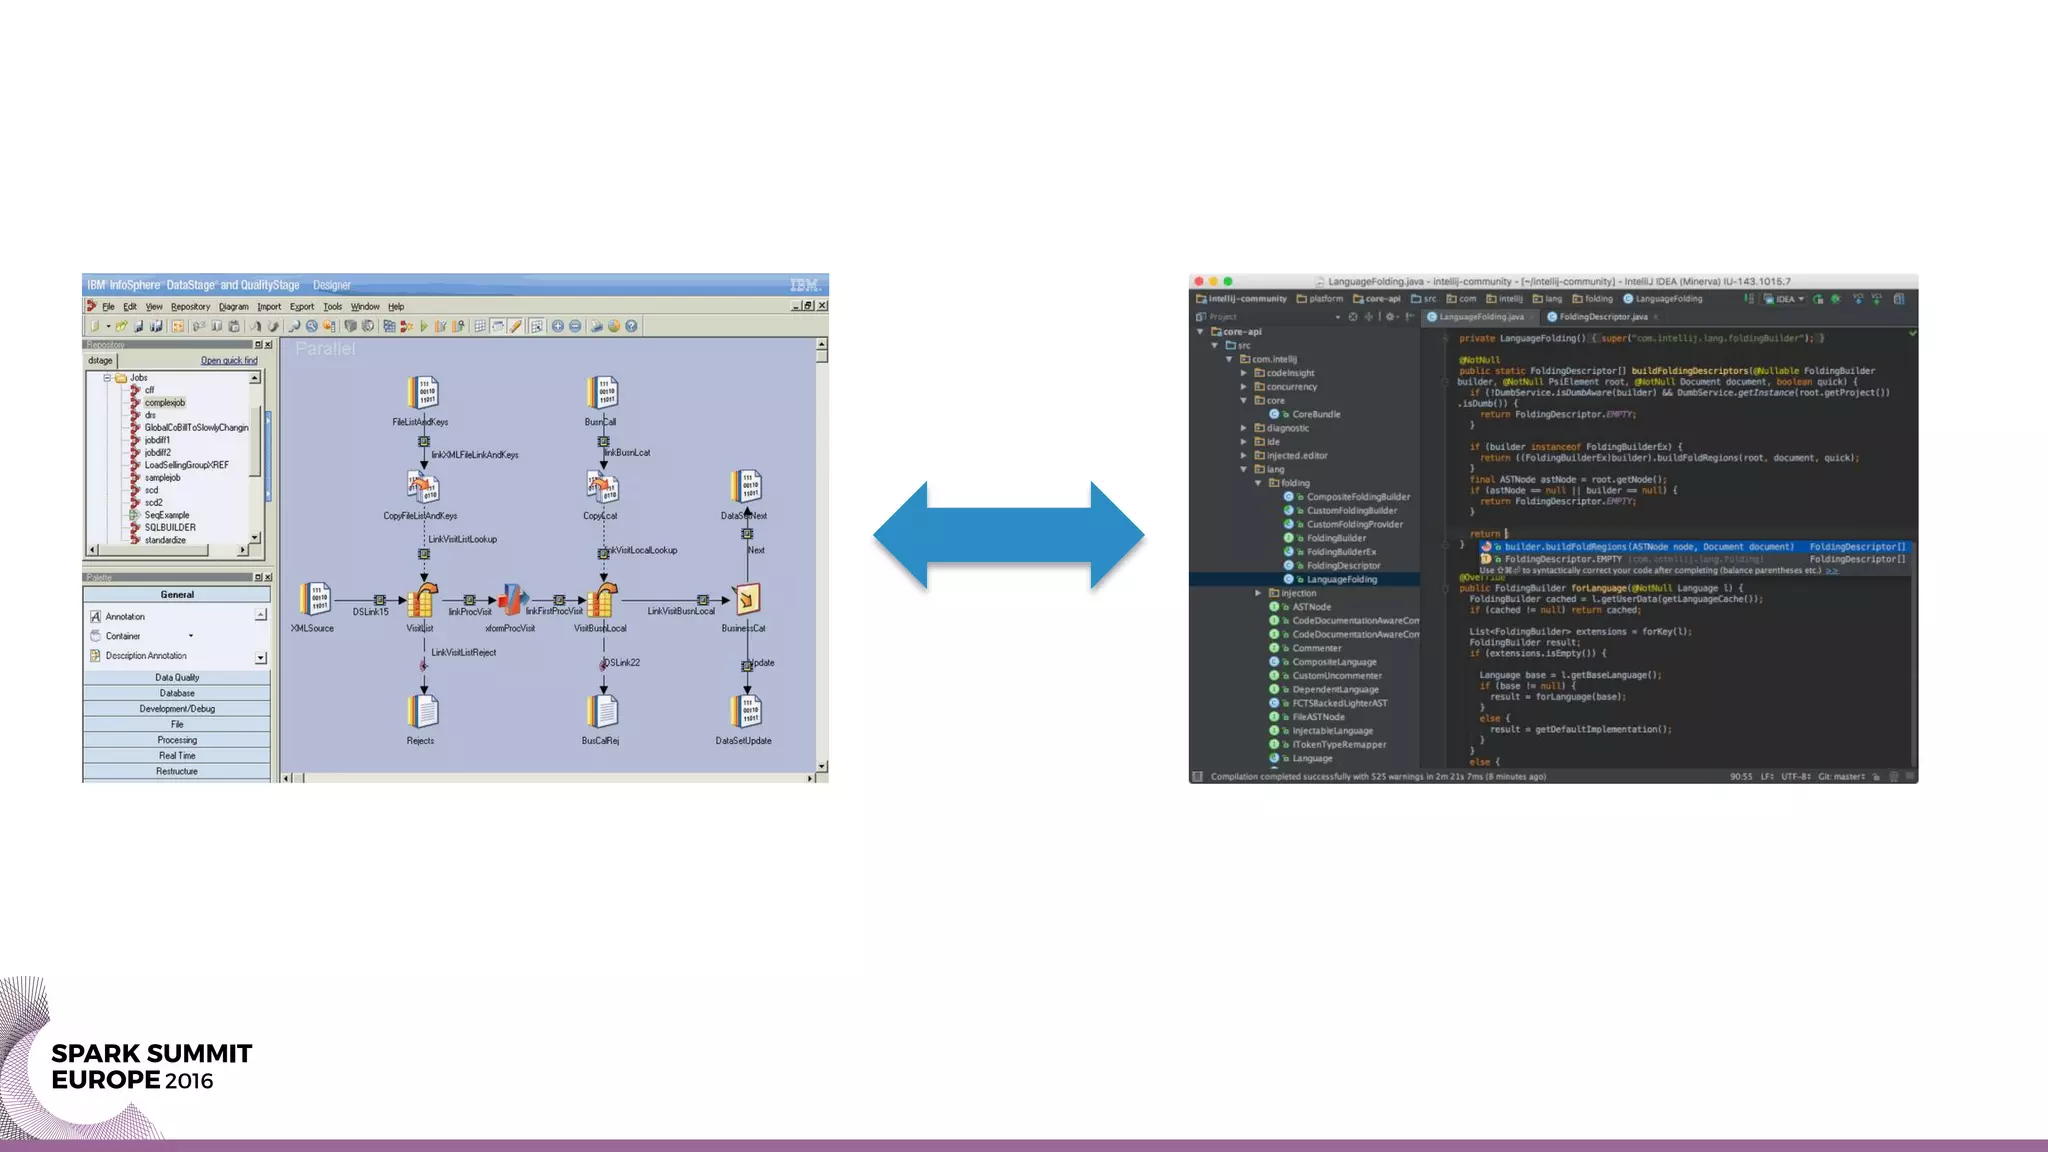Click the Zoom Out minus toolbar icon
Viewport: 2048px width, 1152px height.
click(x=575, y=326)
